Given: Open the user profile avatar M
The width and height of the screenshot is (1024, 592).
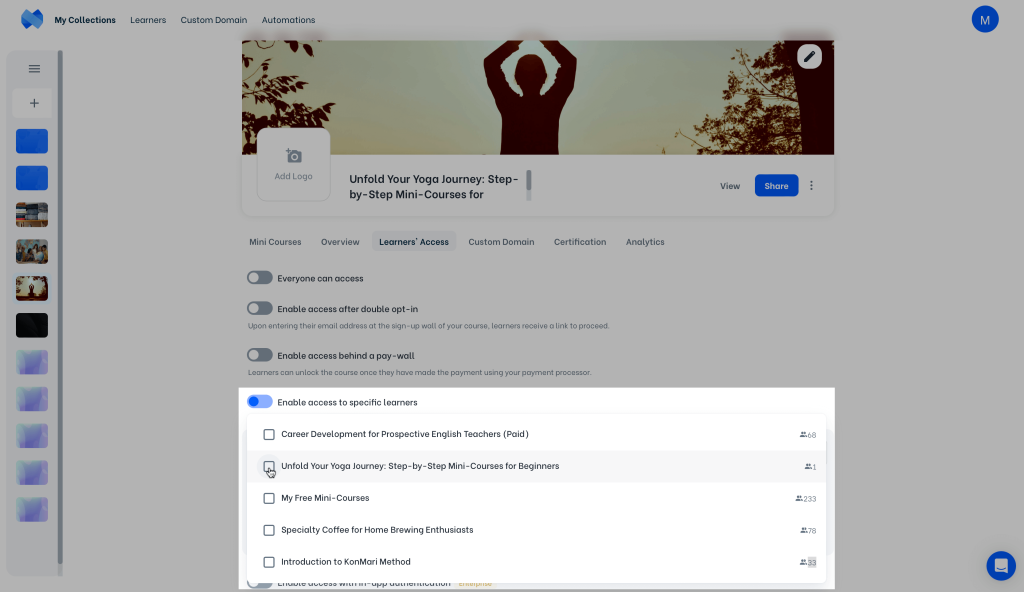Looking at the screenshot, I should click(984, 19).
